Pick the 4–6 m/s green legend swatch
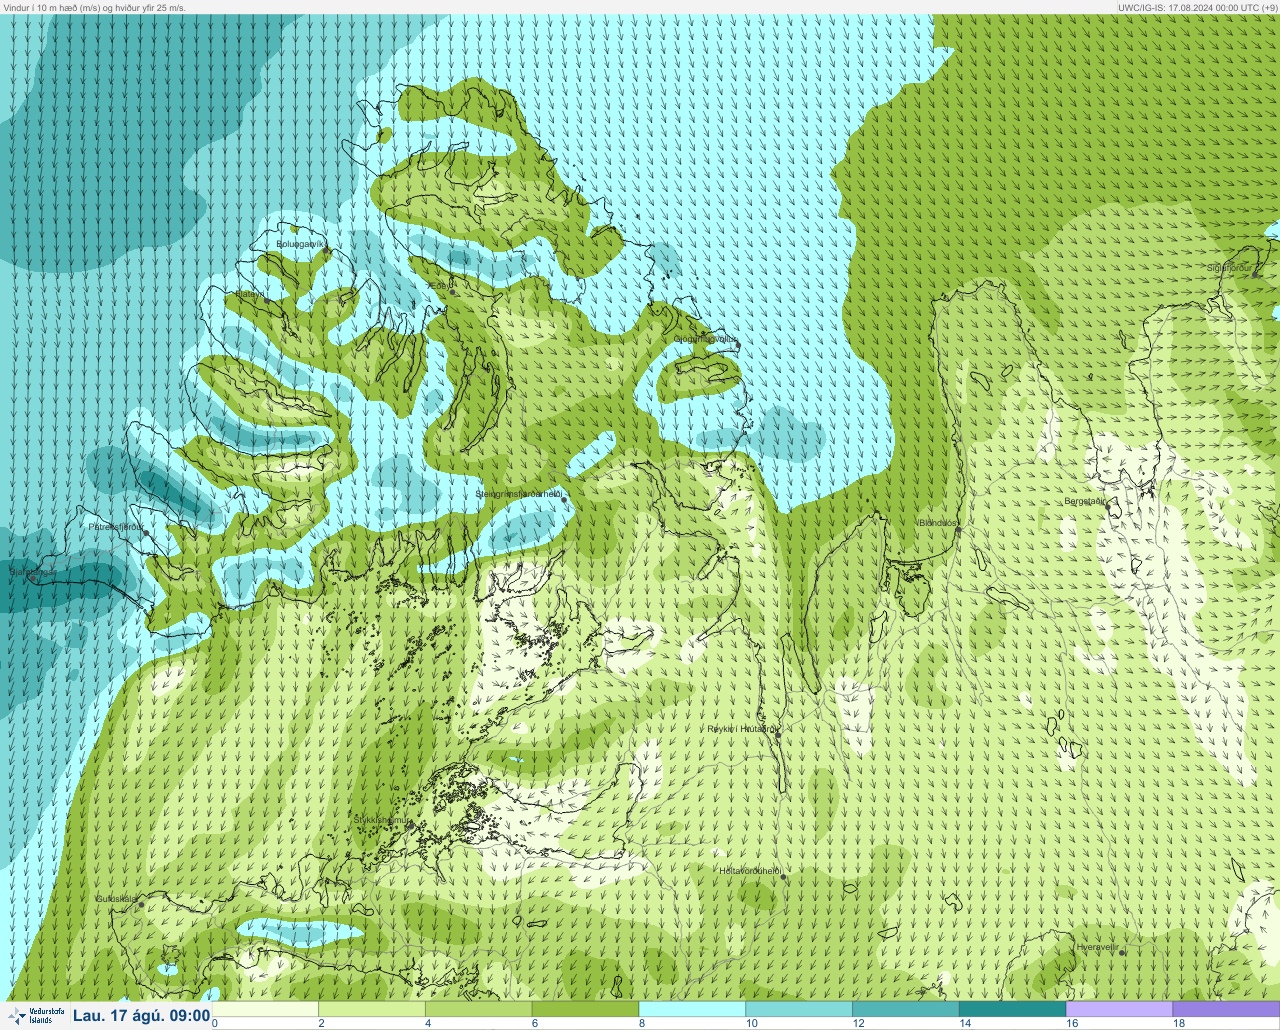The height and width of the screenshot is (1030, 1280). pyautogui.click(x=478, y=1009)
